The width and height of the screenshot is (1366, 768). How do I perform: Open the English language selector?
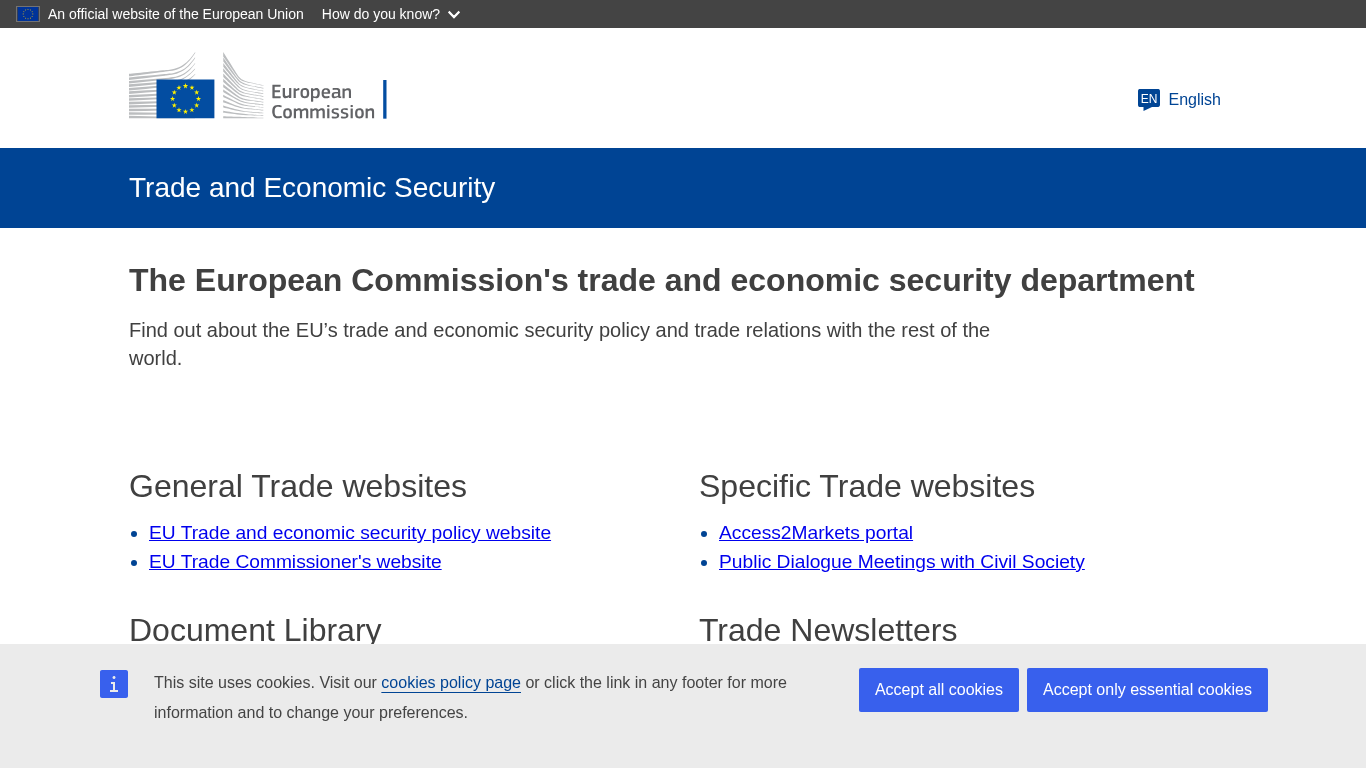(1193, 99)
